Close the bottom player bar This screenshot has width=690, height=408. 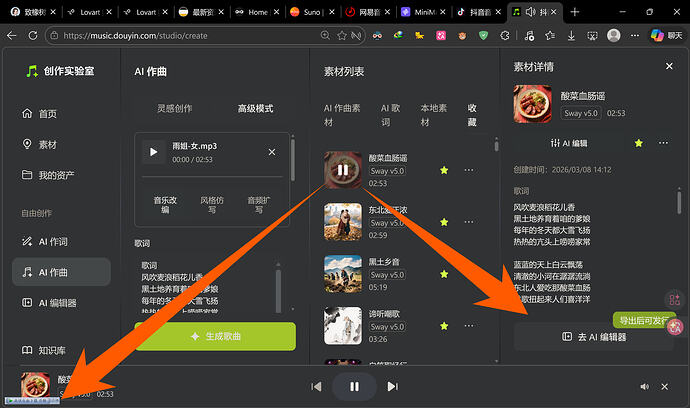pos(664,386)
